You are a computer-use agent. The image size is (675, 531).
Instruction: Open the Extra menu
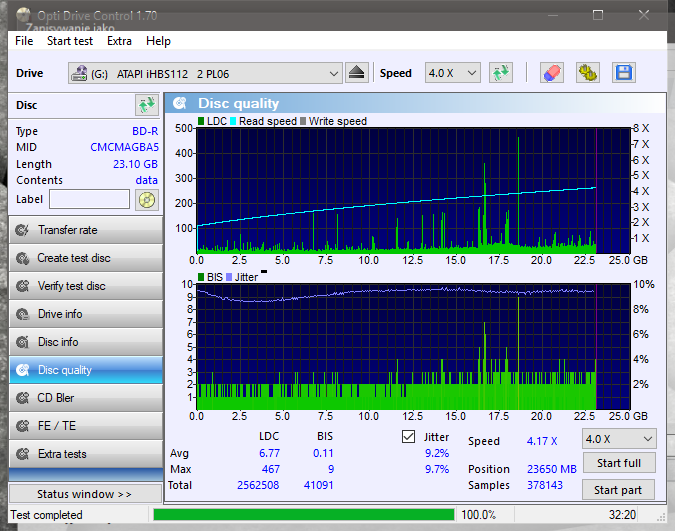click(119, 41)
